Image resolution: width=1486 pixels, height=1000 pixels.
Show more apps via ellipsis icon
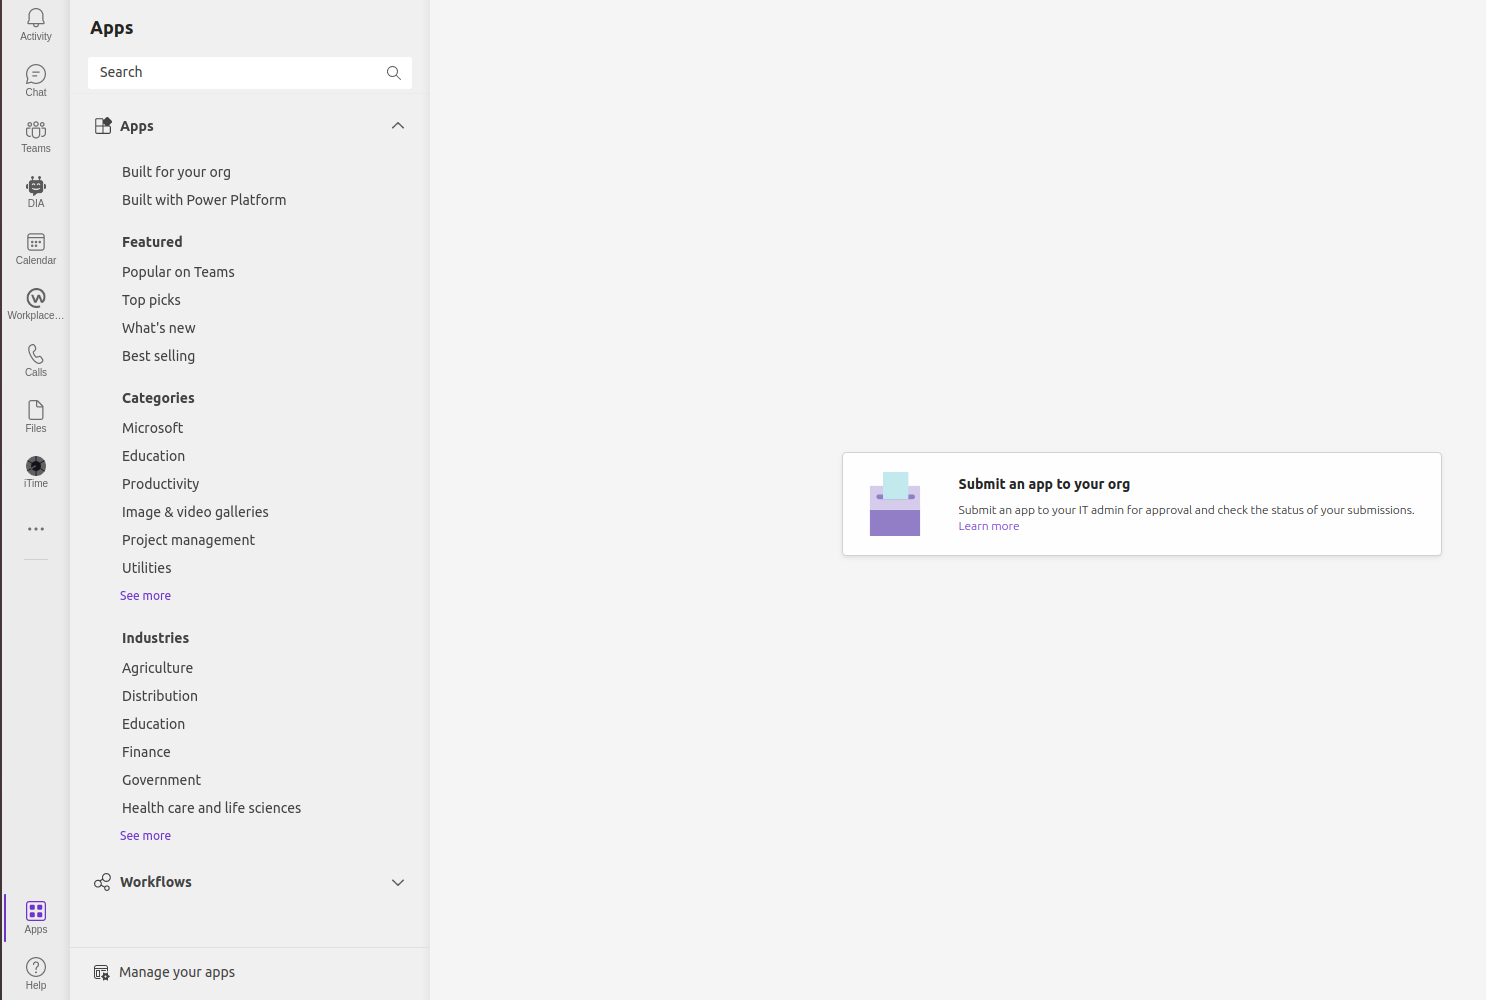click(x=36, y=529)
